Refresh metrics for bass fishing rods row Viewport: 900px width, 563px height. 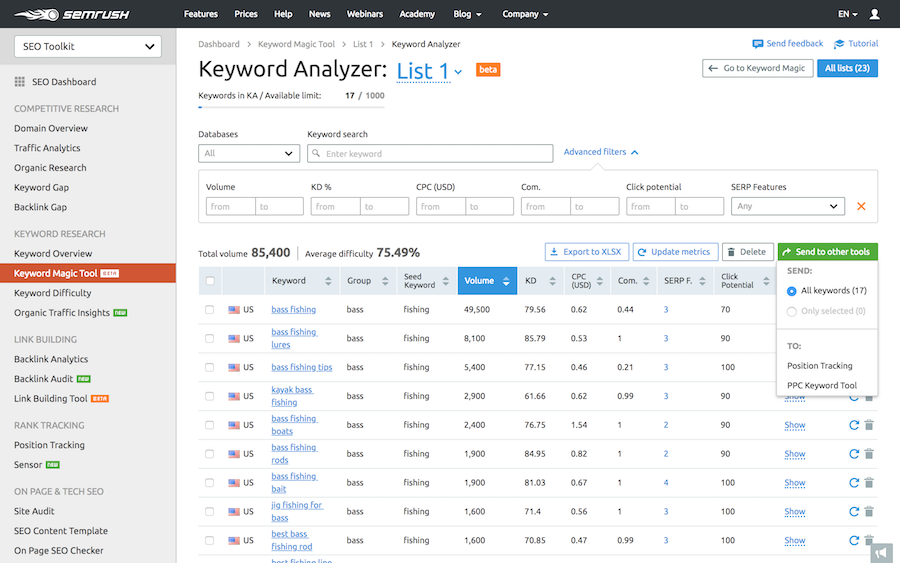point(854,453)
